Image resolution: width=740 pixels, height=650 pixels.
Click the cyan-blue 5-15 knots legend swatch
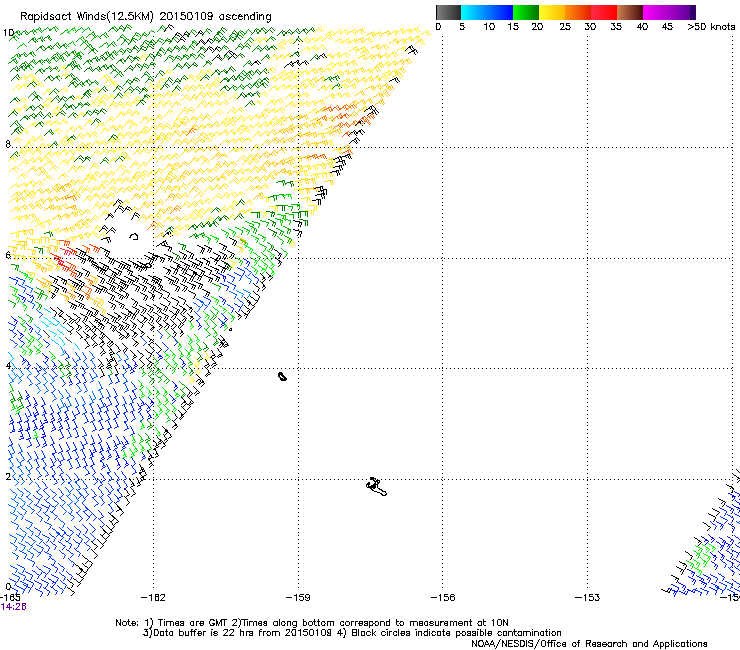(487, 12)
